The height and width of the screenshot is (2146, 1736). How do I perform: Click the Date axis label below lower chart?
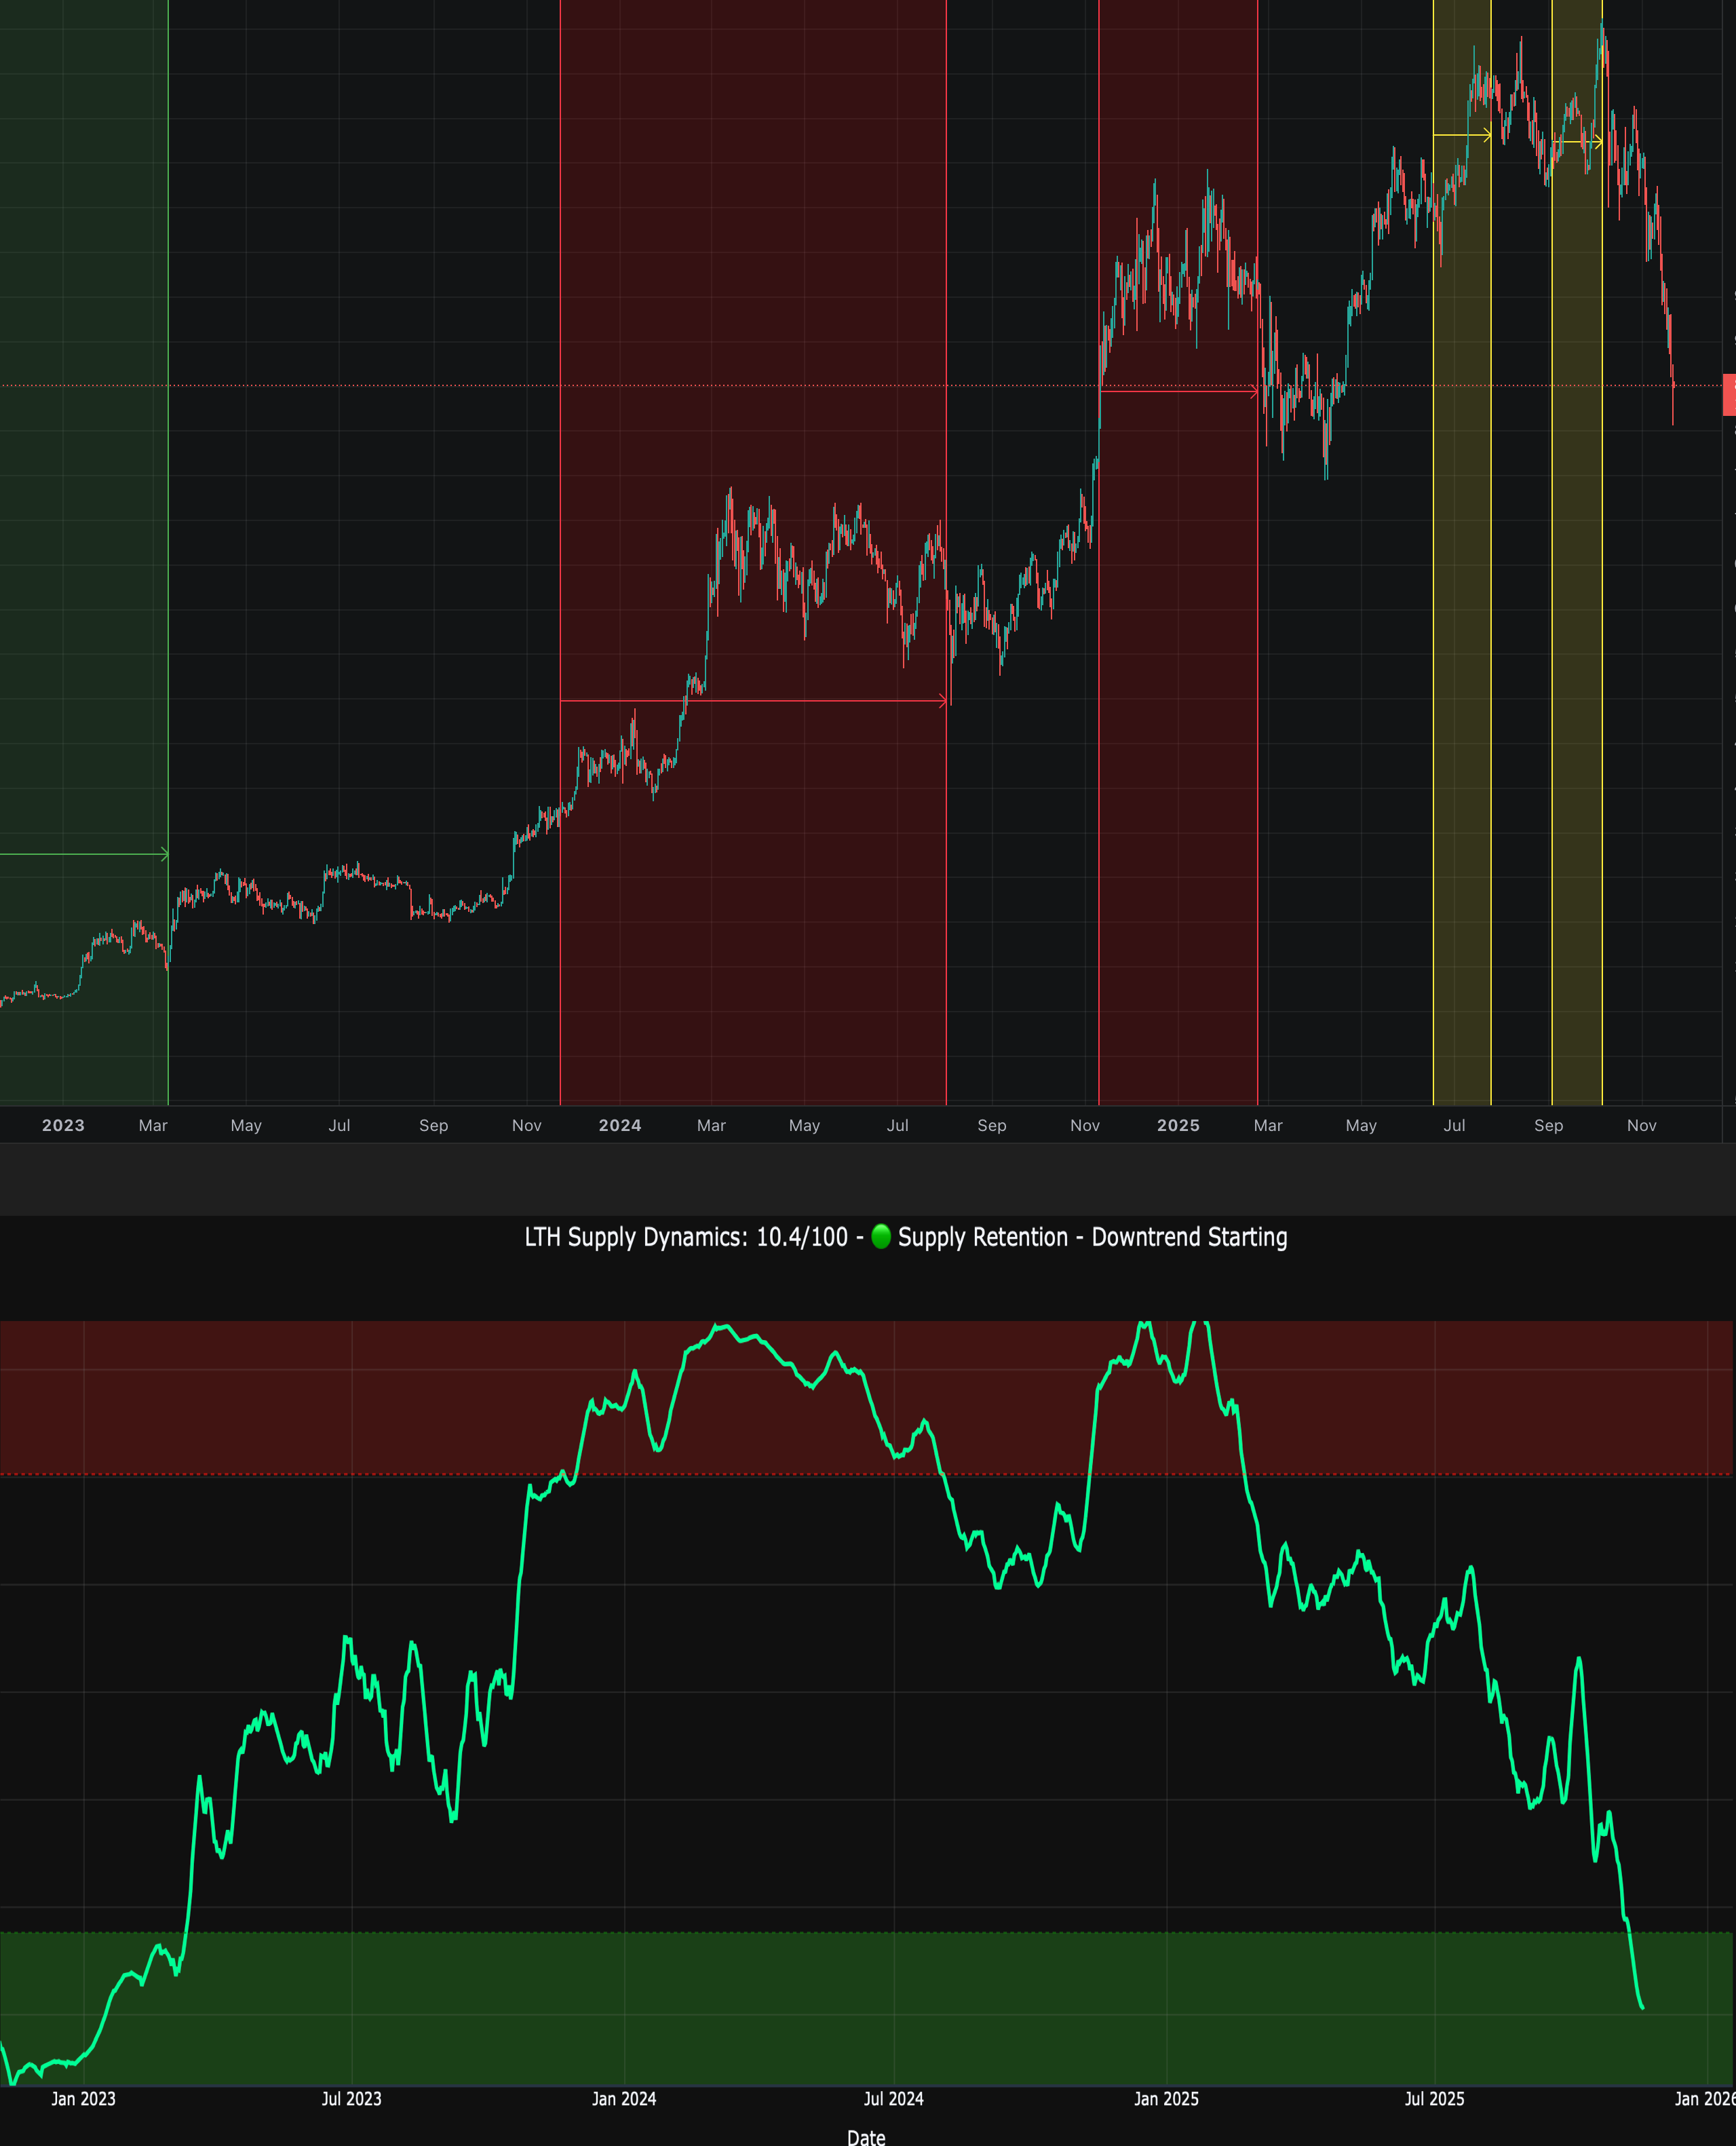click(866, 2137)
